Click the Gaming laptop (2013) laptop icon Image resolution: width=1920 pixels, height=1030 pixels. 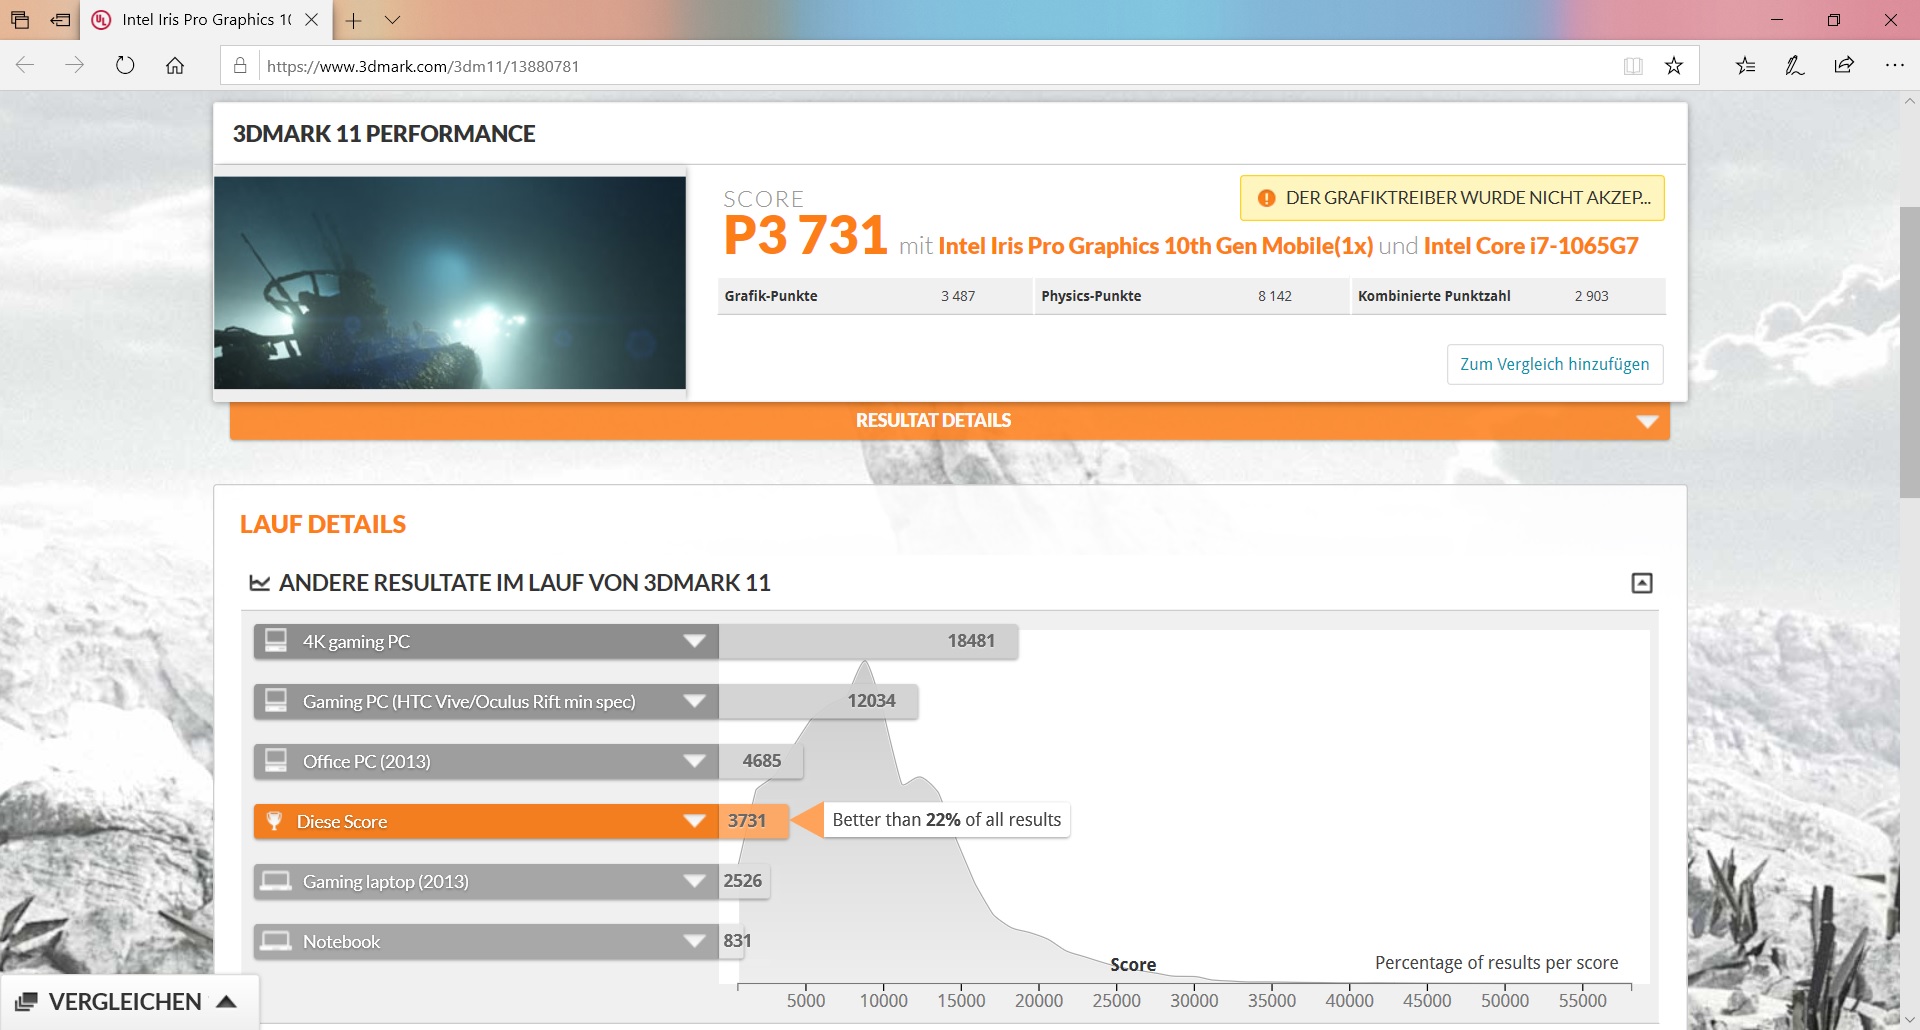coord(276,881)
